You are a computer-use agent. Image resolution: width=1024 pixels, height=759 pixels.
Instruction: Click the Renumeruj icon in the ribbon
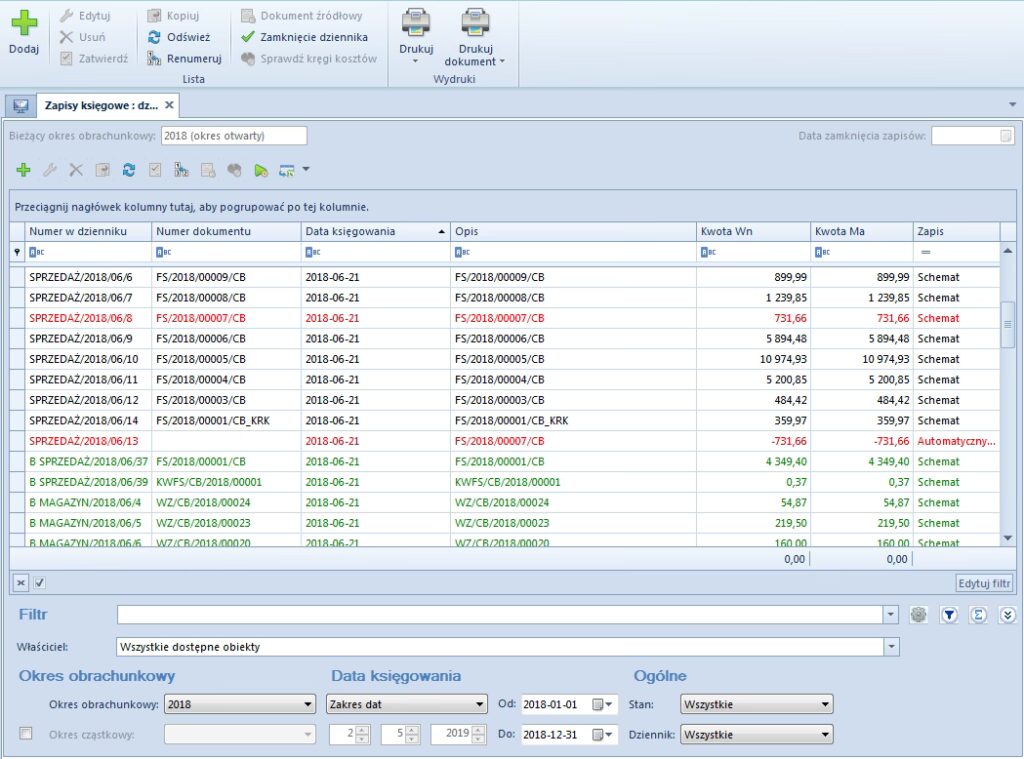(154, 59)
